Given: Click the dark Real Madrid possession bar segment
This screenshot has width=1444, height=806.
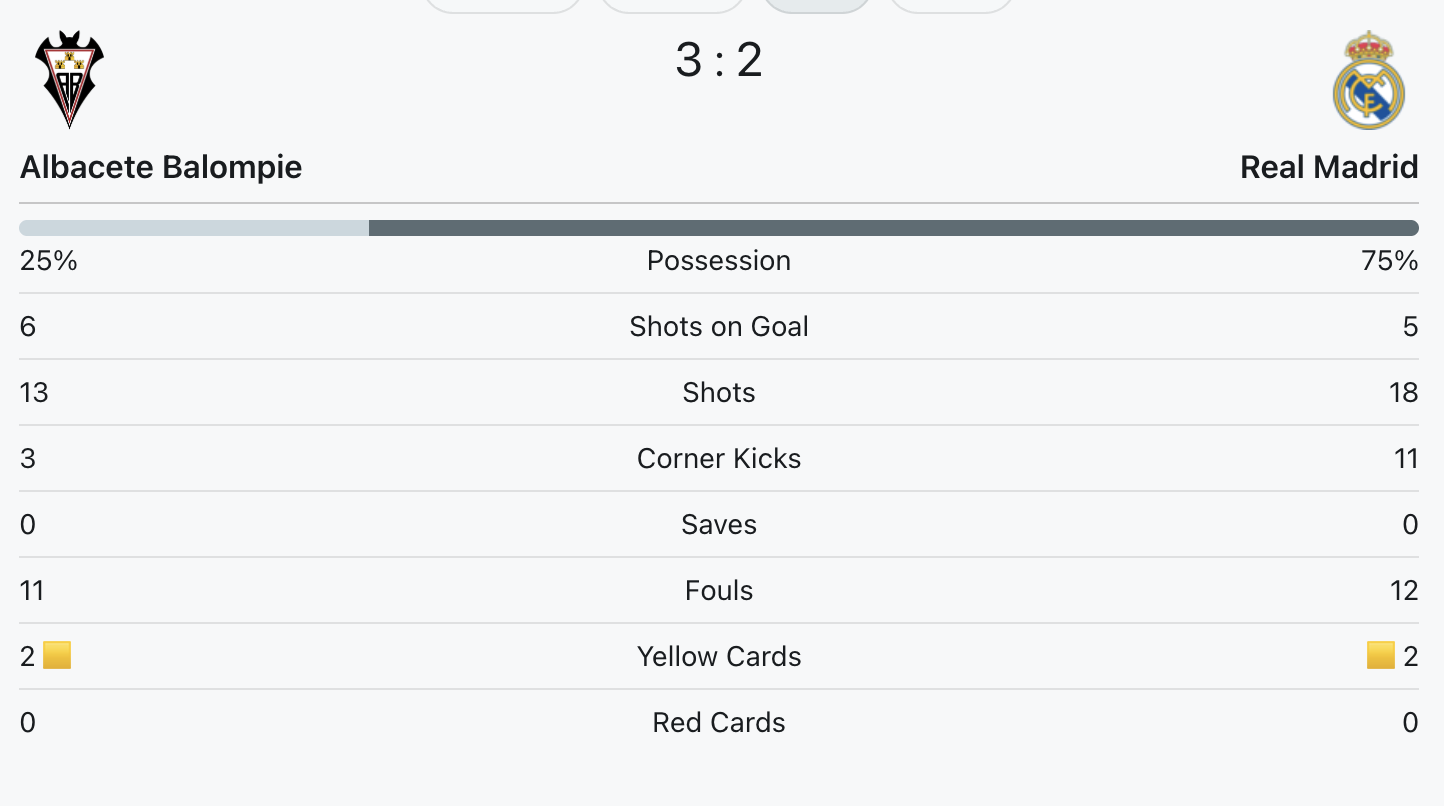Looking at the screenshot, I should point(893,228).
